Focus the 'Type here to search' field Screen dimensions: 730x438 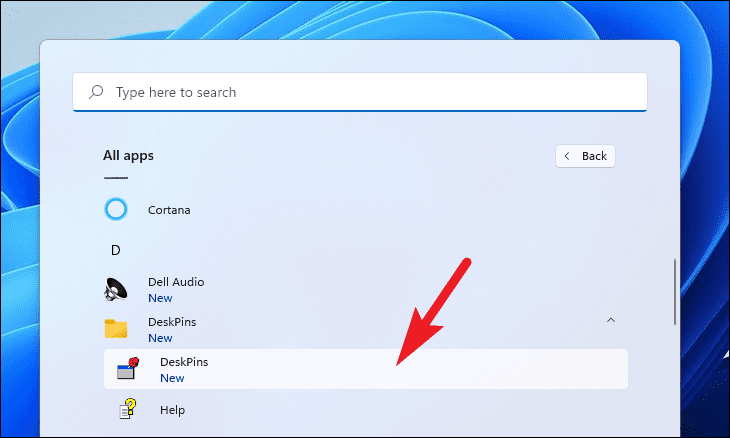tap(360, 92)
